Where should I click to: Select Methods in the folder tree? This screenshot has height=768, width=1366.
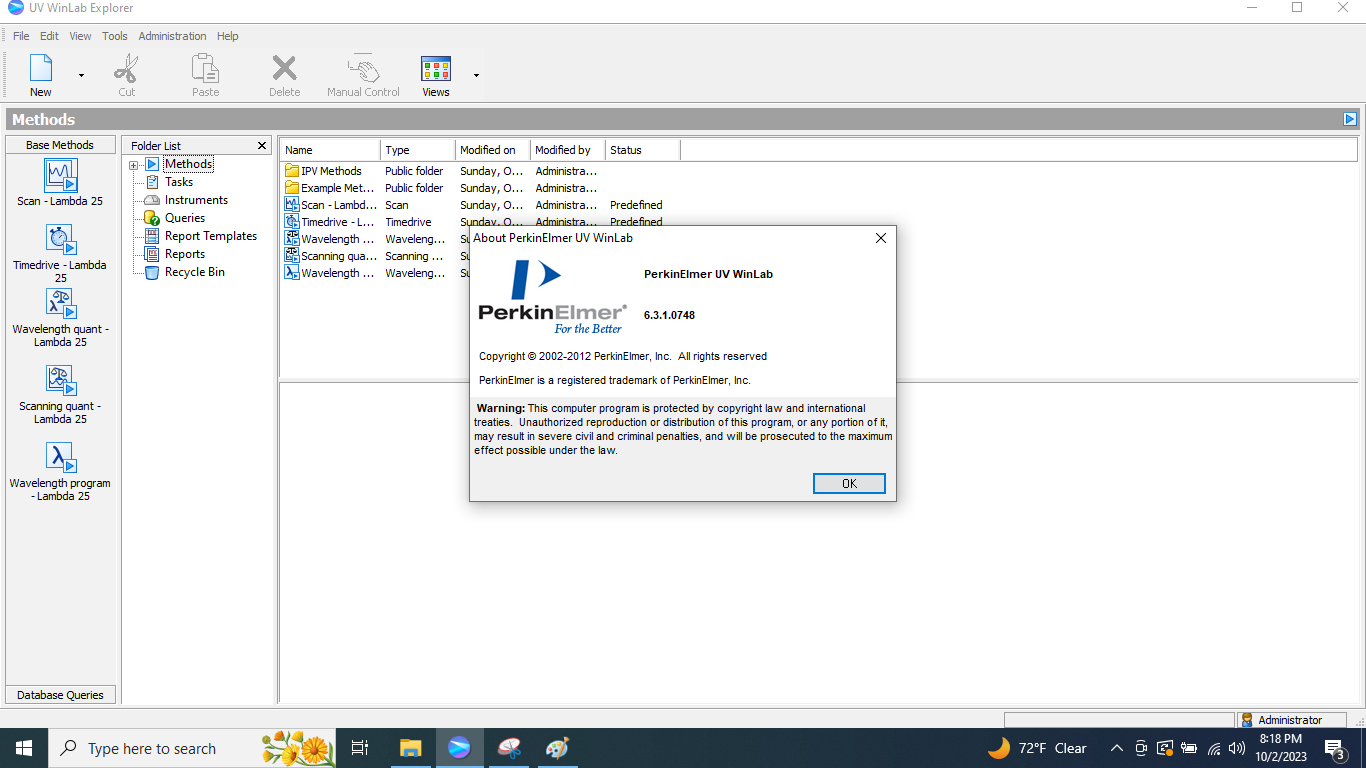click(188, 164)
